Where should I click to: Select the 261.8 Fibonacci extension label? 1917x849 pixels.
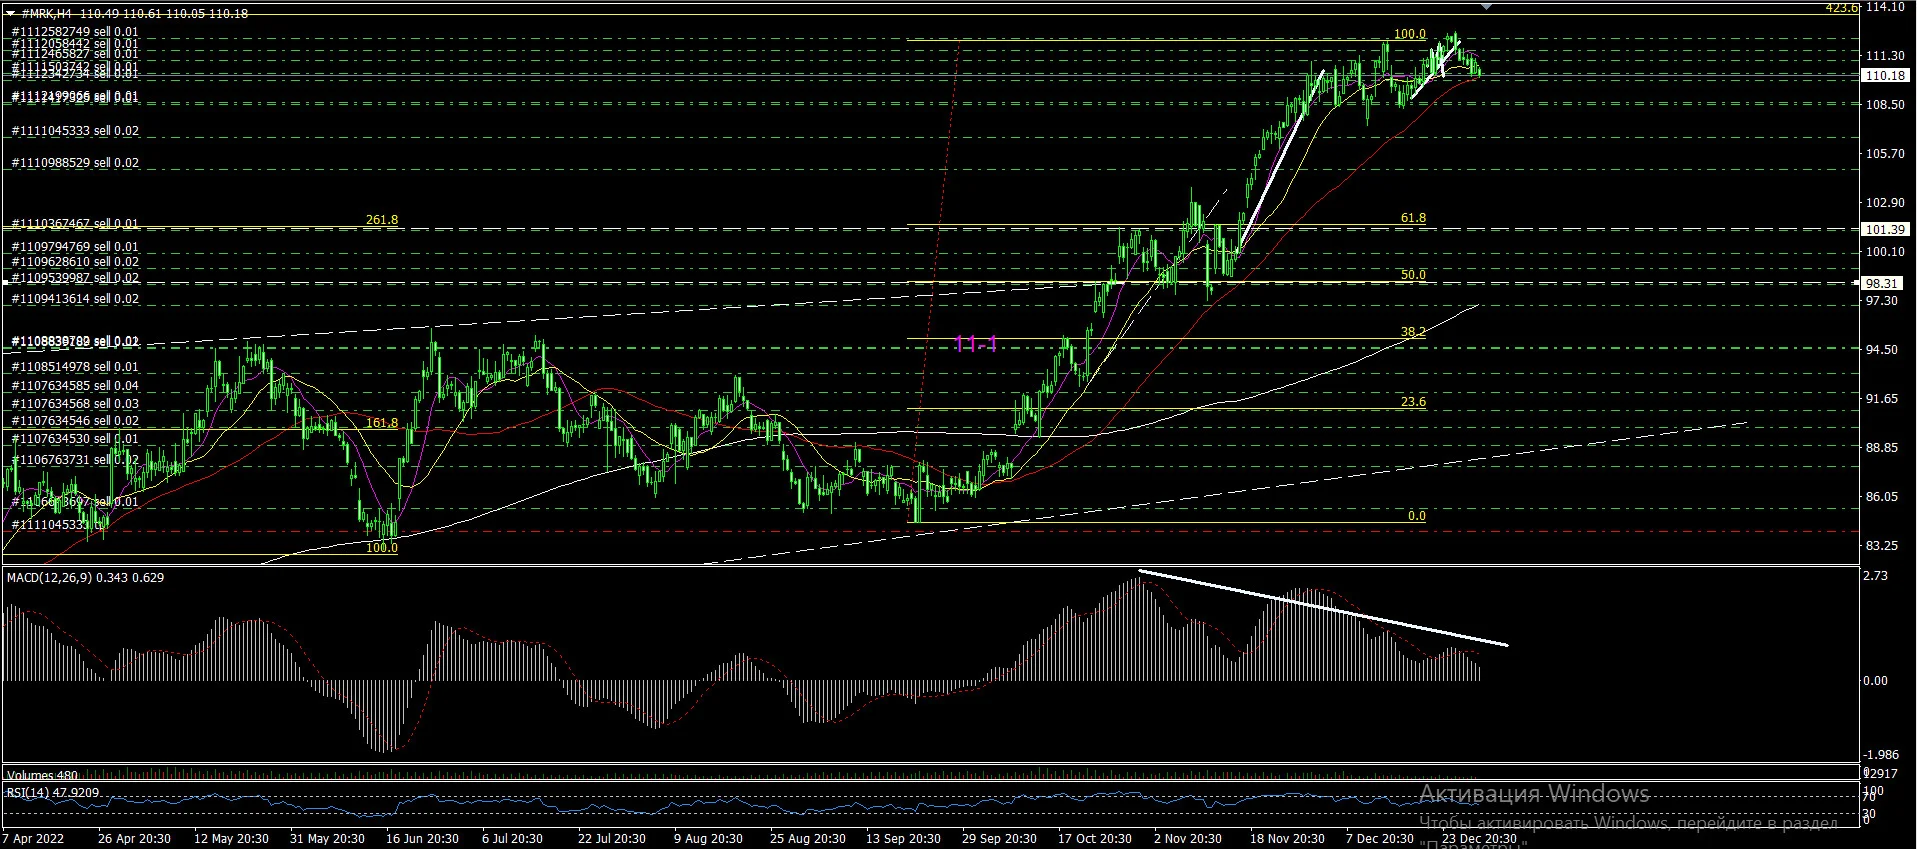click(382, 220)
